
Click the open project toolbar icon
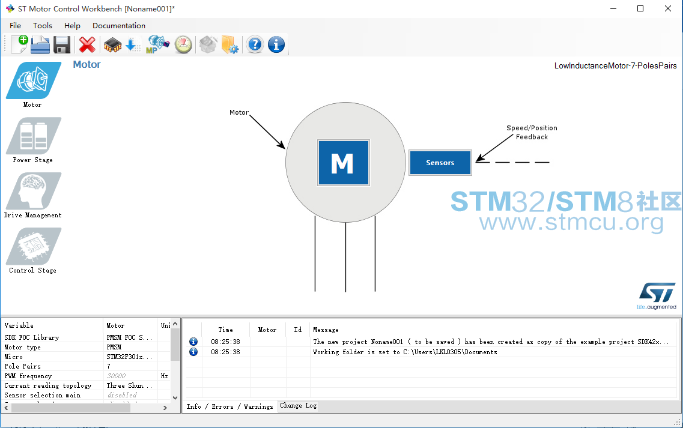point(40,44)
